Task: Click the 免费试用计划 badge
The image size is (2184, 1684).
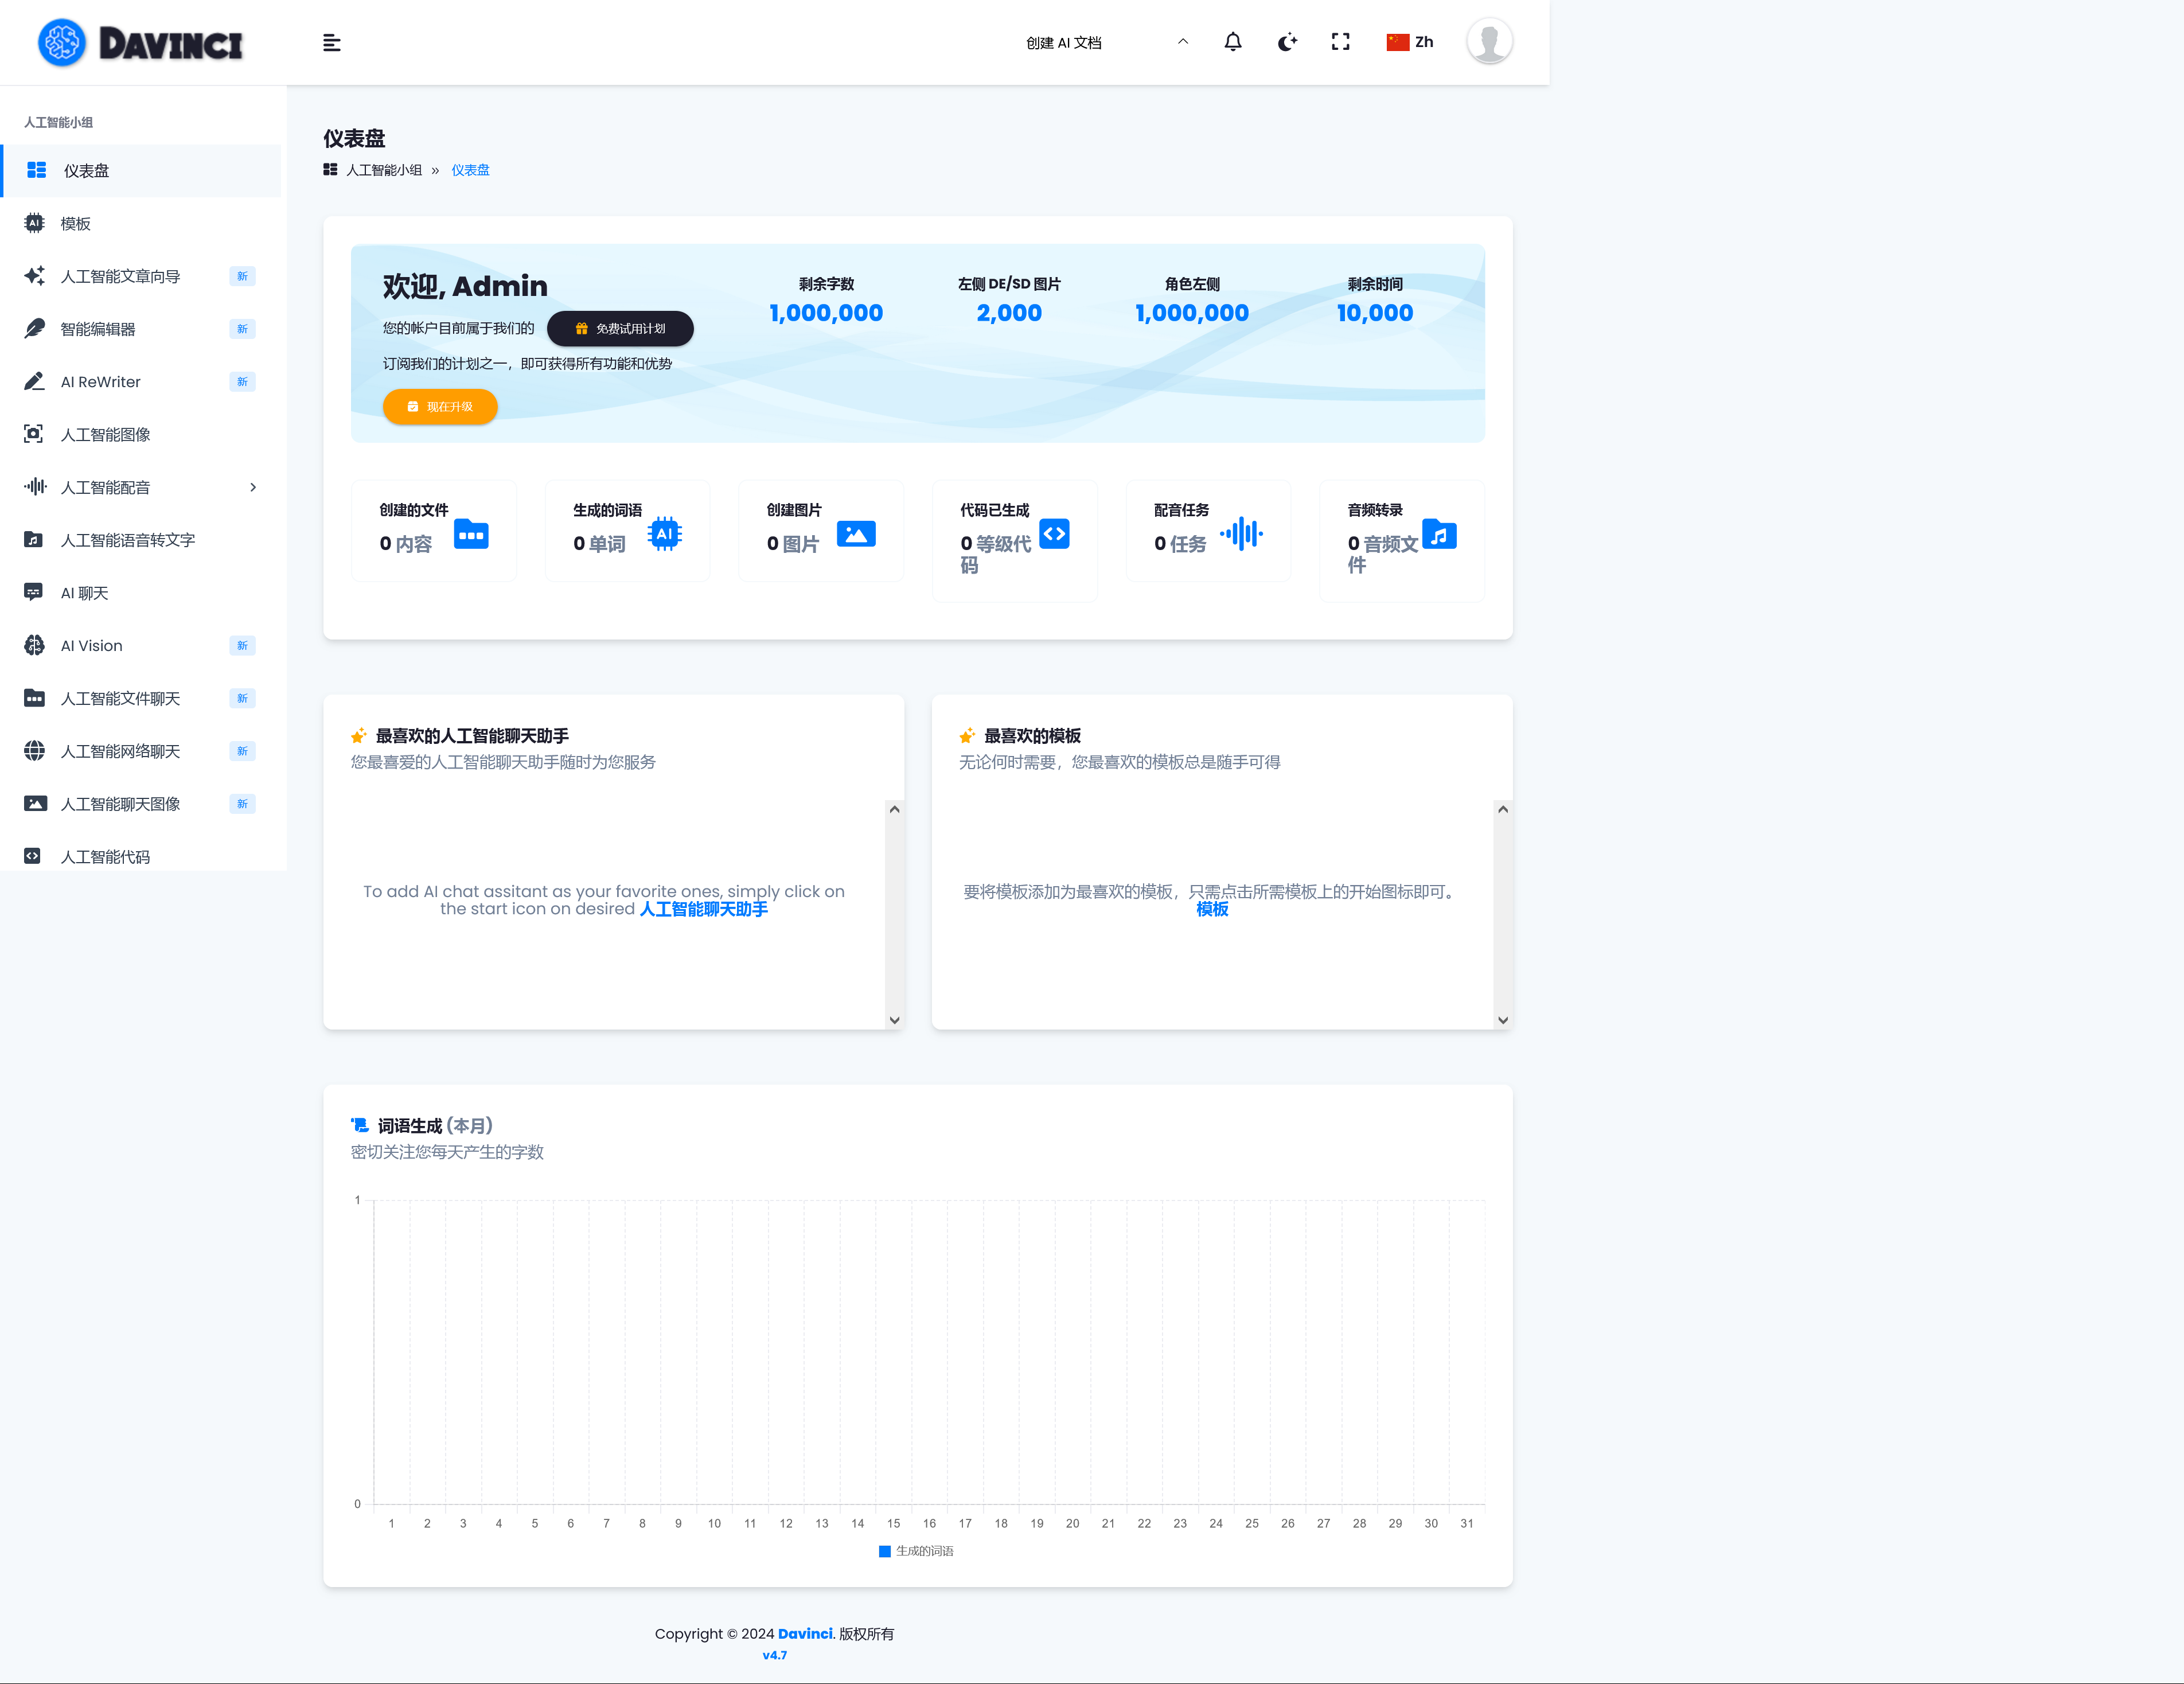Action: click(x=620, y=329)
